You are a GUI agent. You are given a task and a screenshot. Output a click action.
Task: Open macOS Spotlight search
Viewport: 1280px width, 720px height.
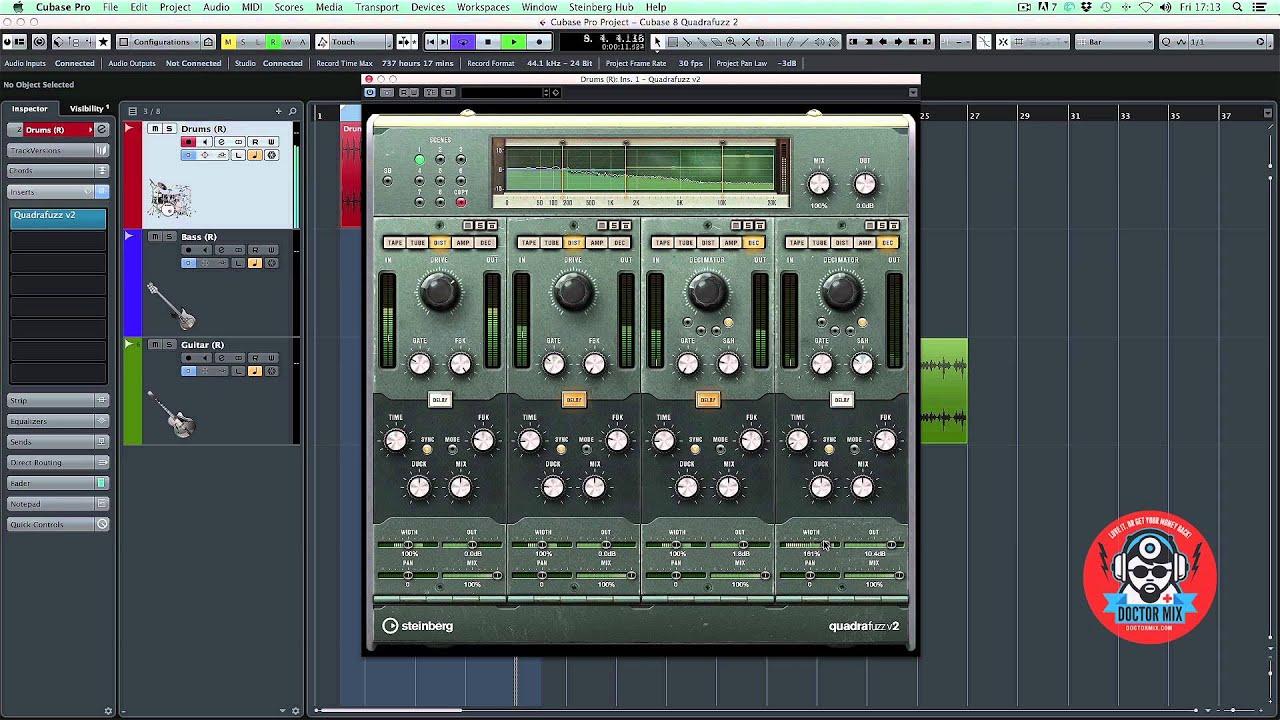pos(1237,7)
